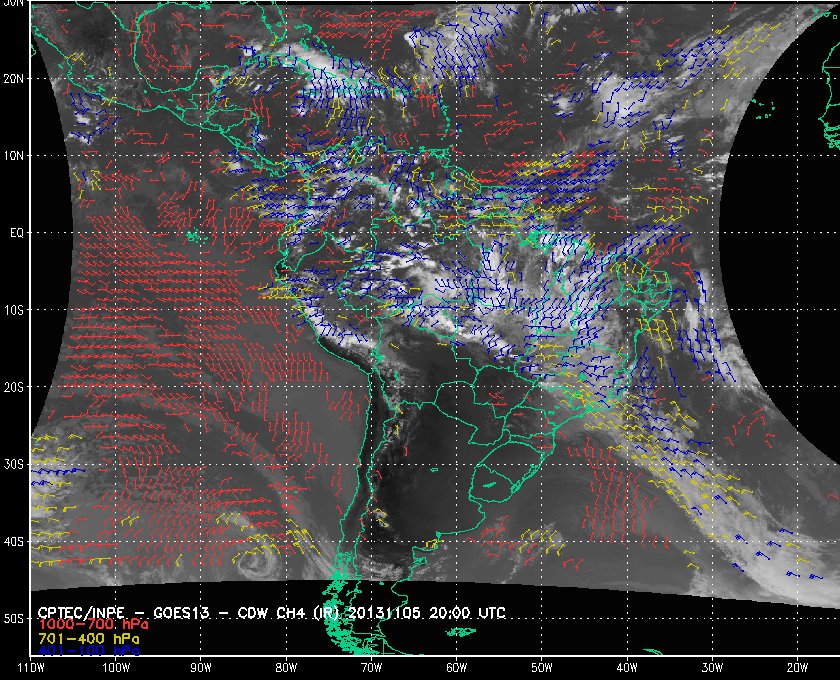840x680 pixels.
Task: Click the 70W longitude label
Action: coord(371,667)
